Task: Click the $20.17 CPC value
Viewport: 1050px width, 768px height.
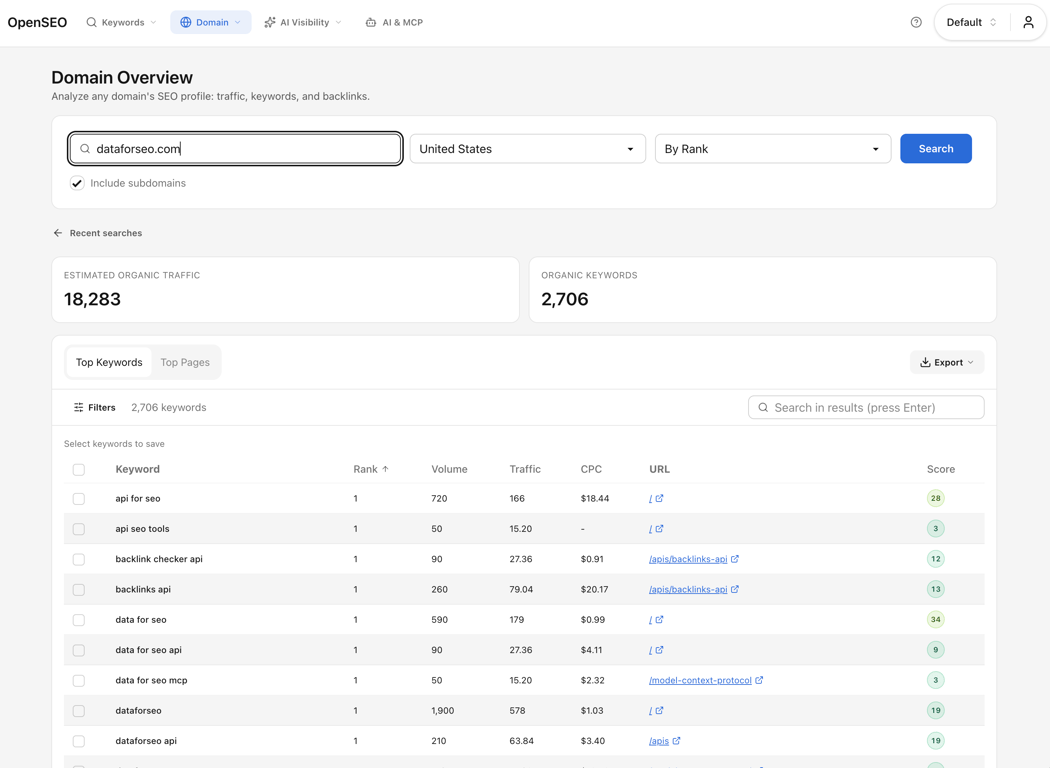Action: click(x=595, y=589)
